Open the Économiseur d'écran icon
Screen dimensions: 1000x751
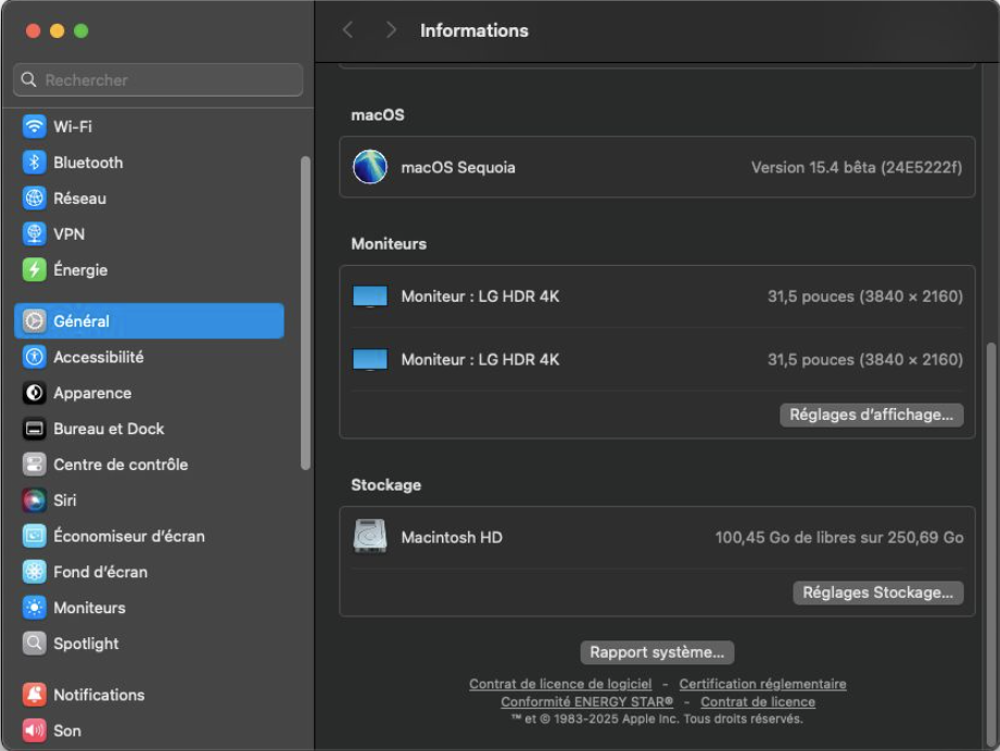(x=34, y=536)
